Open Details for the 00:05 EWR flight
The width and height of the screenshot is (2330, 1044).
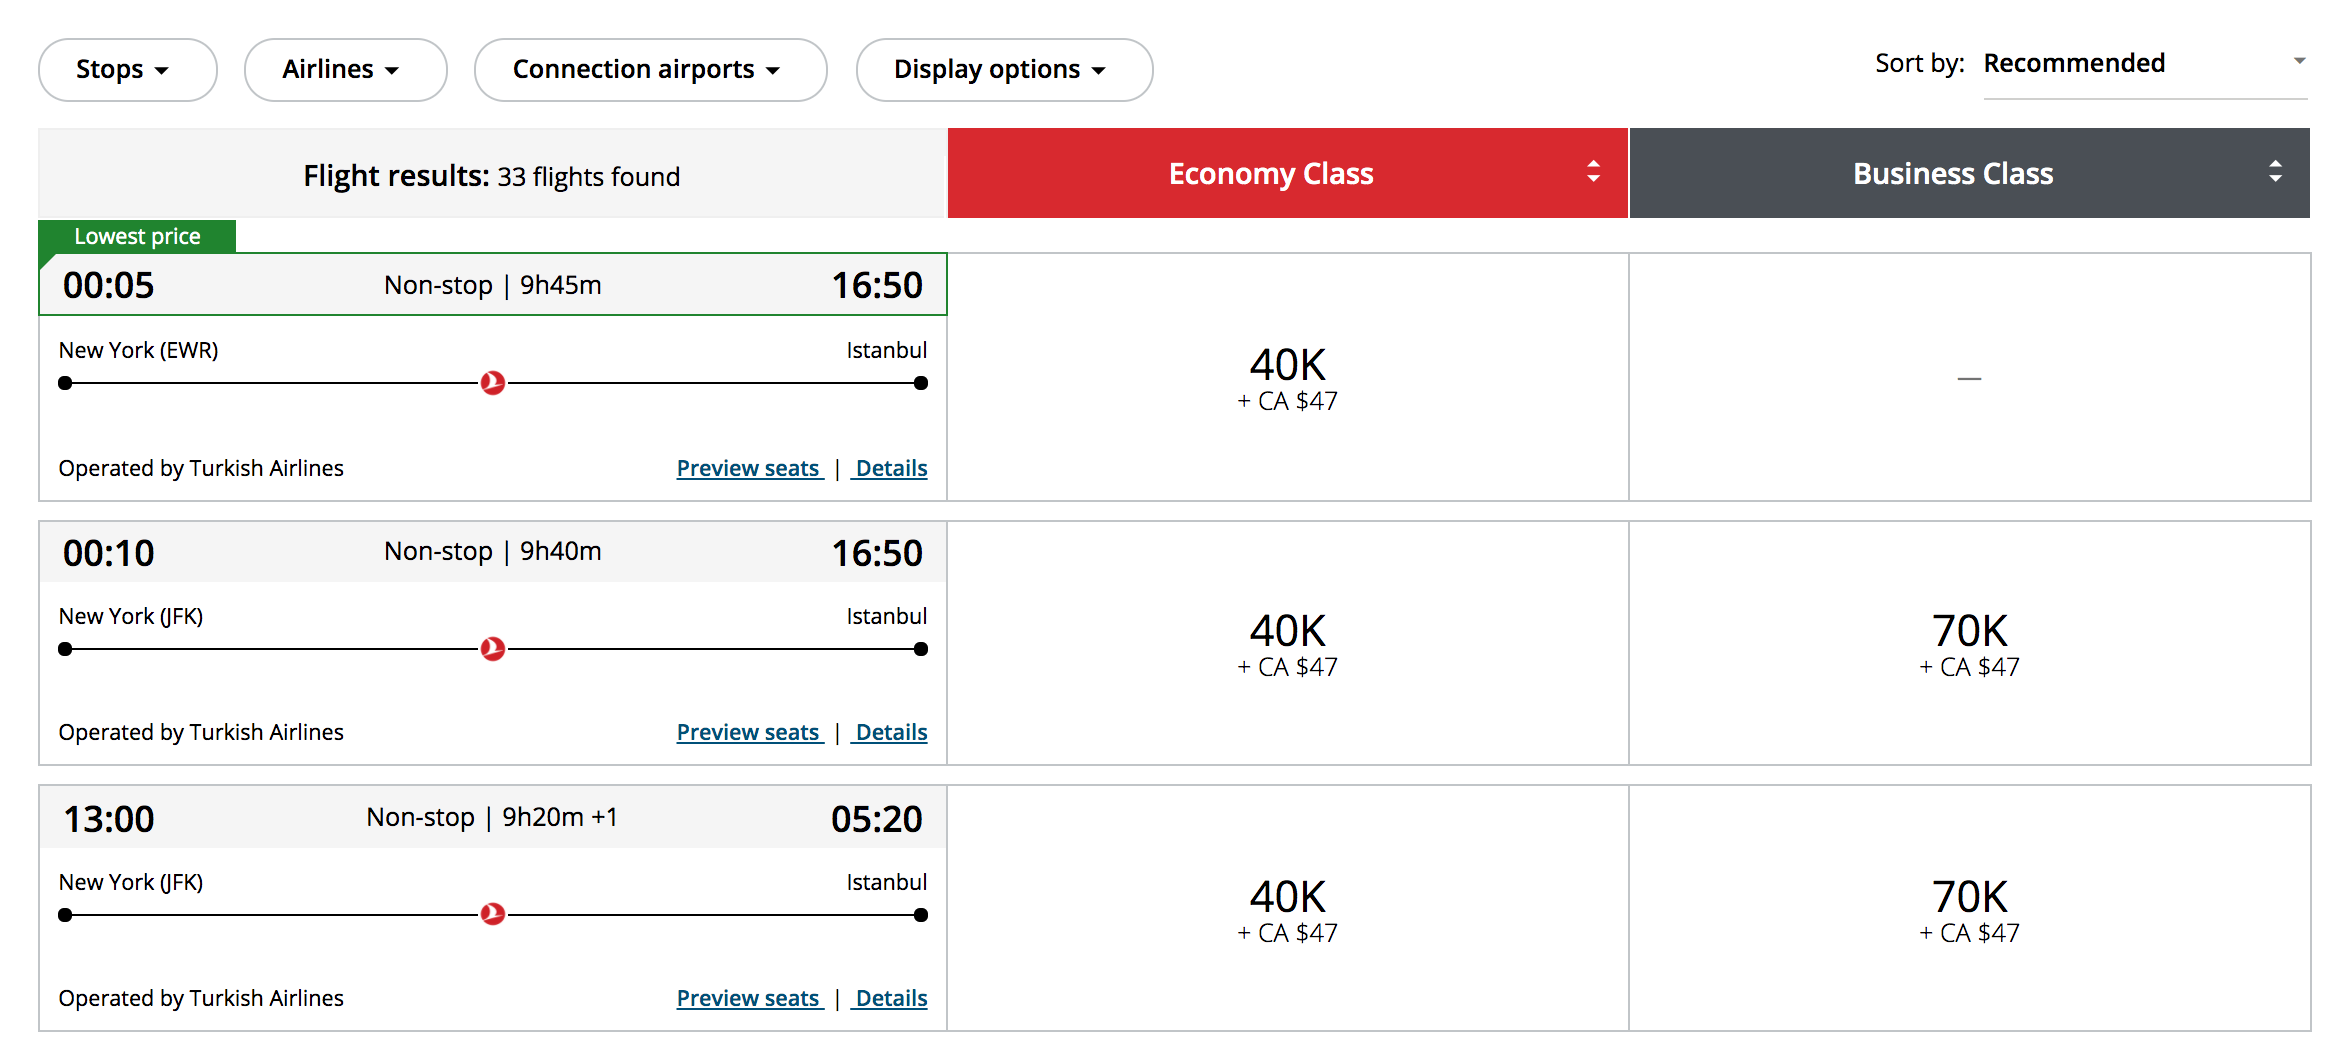[891, 469]
